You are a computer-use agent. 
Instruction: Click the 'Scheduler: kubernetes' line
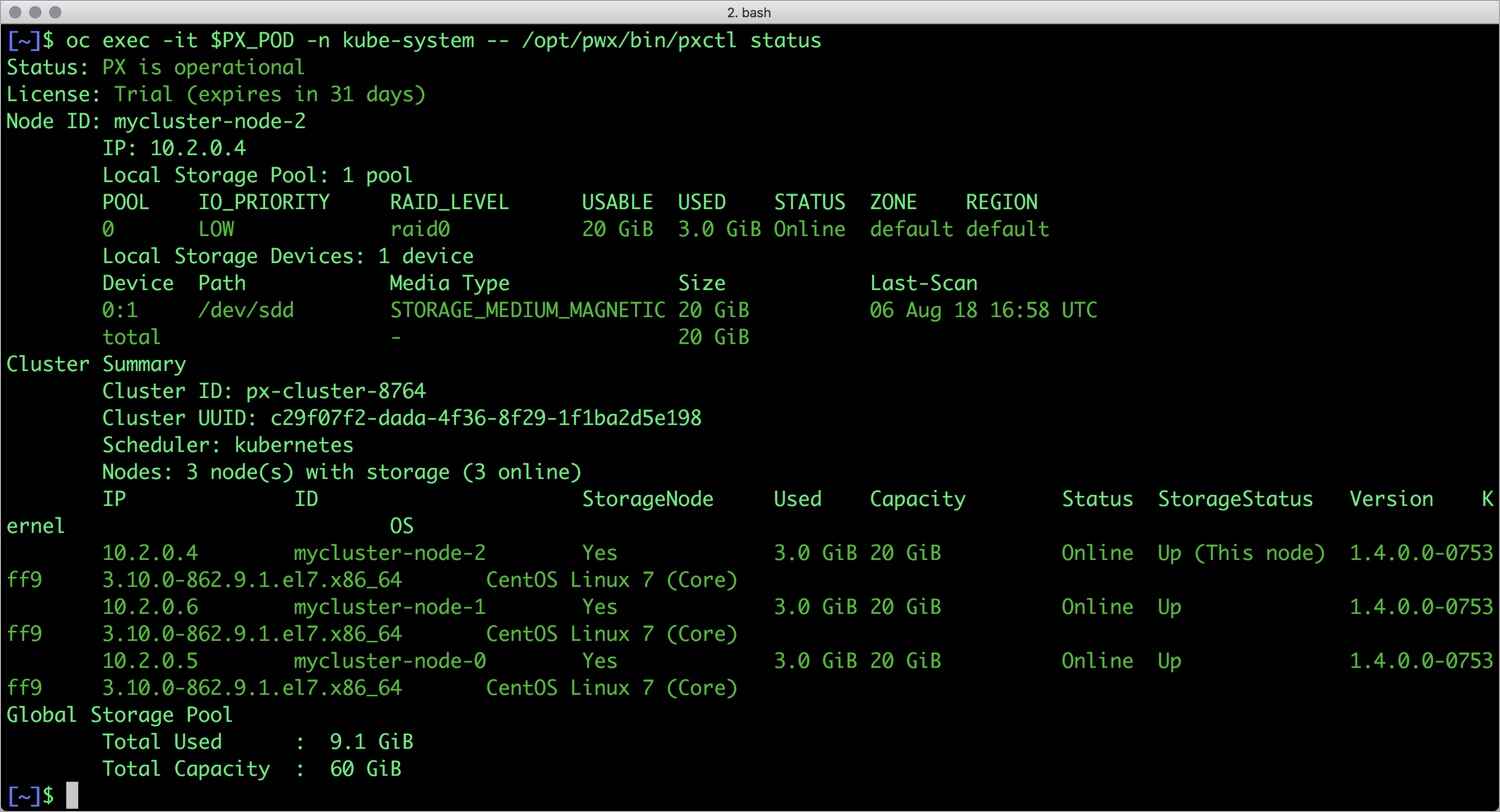(x=227, y=445)
